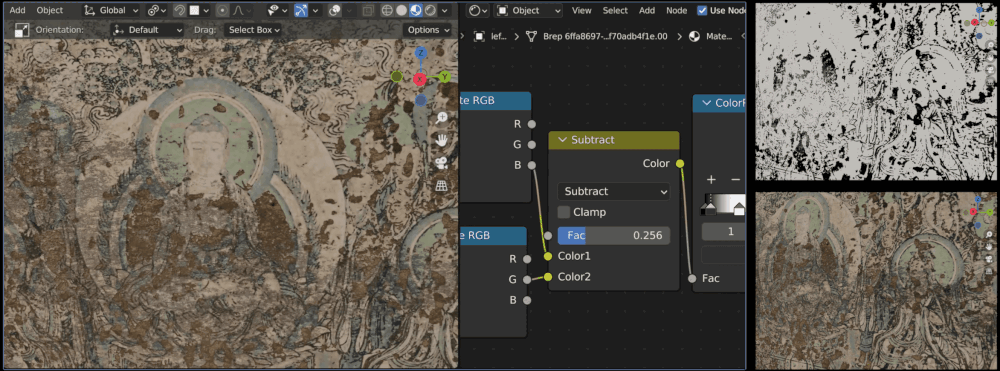Image resolution: width=1000 pixels, height=371 pixels.
Task: Remove a color stop with minus button in ColorRamp
Action: point(735,180)
